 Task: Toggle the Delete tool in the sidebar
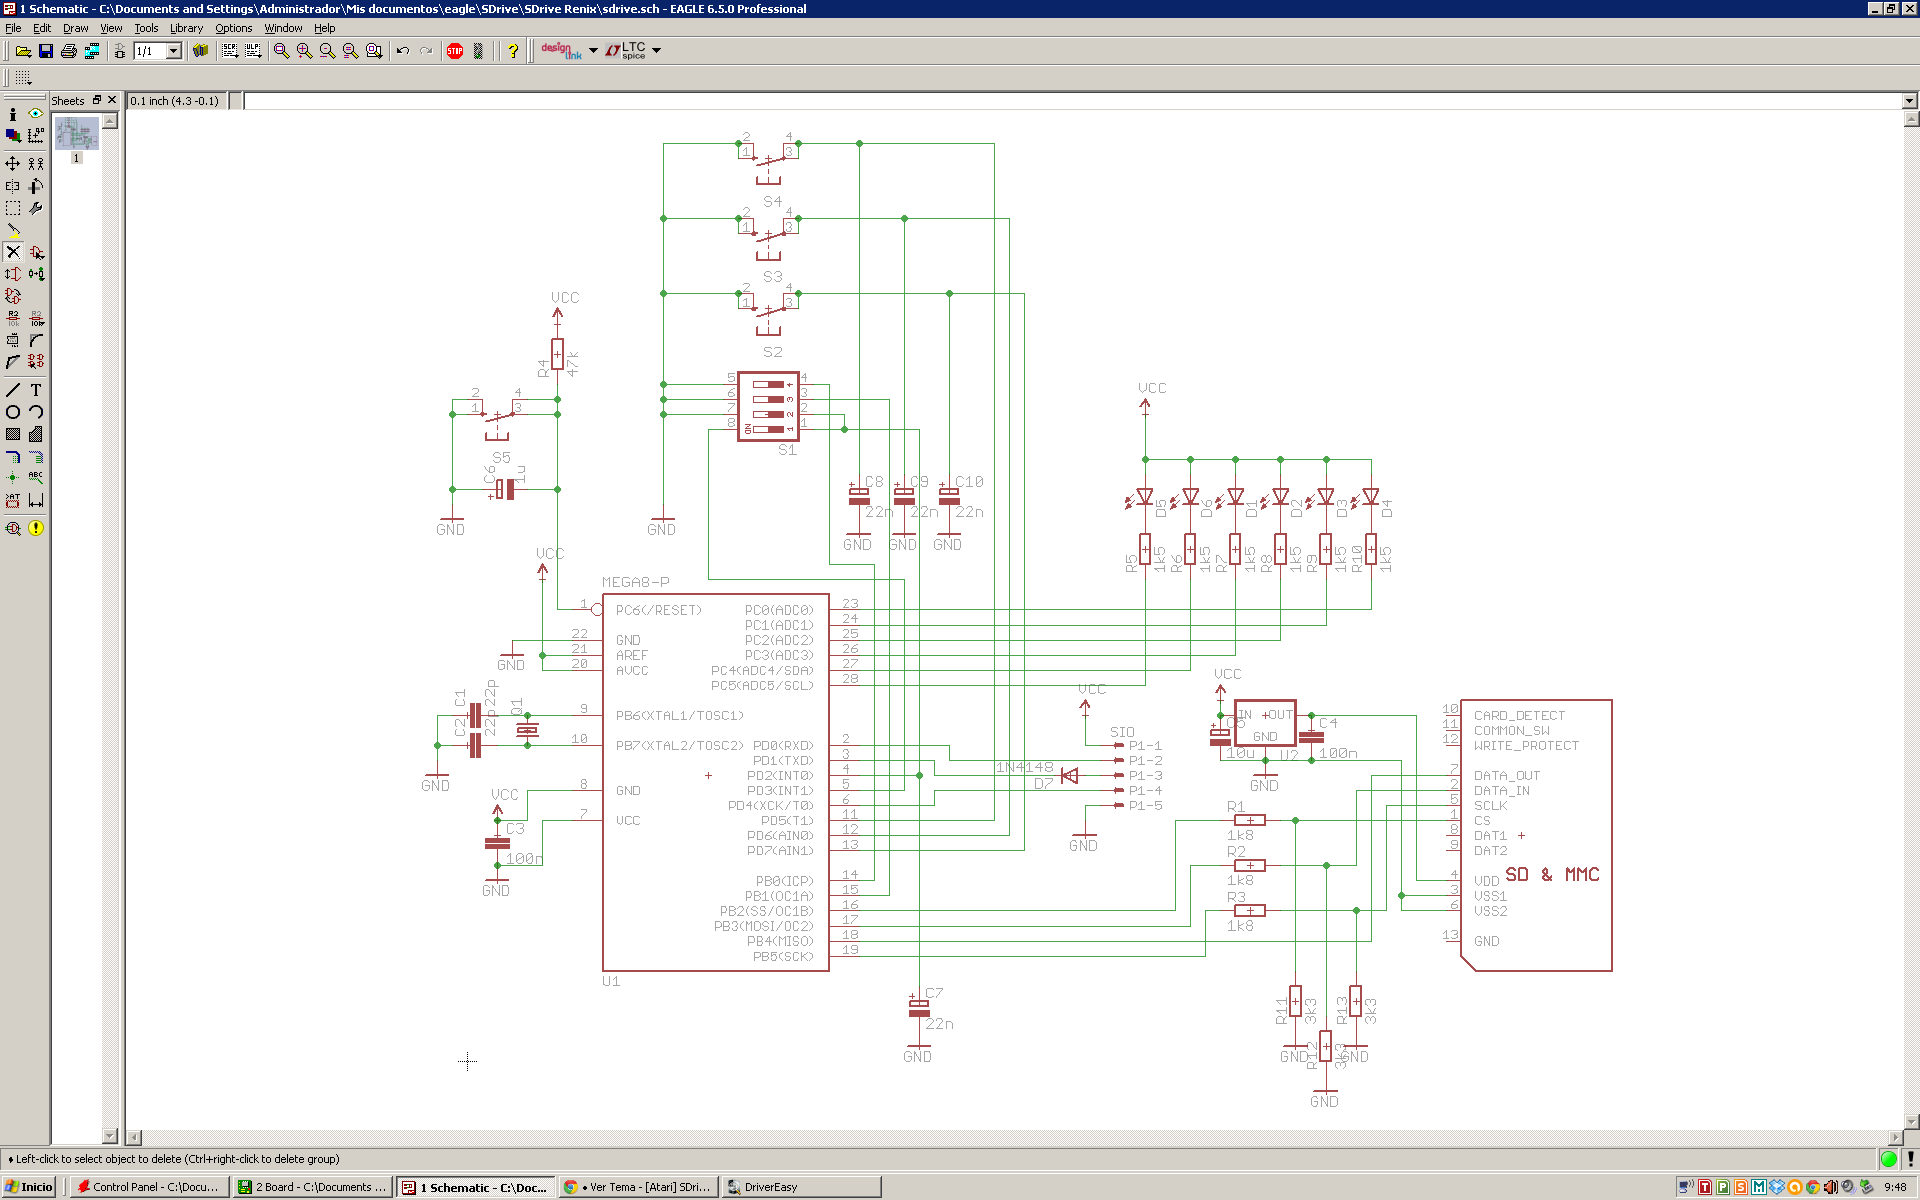pyautogui.click(x=13, y=252)
